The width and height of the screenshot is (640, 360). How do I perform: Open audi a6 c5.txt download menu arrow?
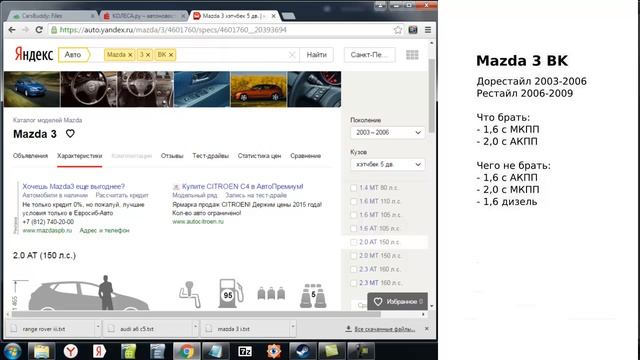[195, 328]
